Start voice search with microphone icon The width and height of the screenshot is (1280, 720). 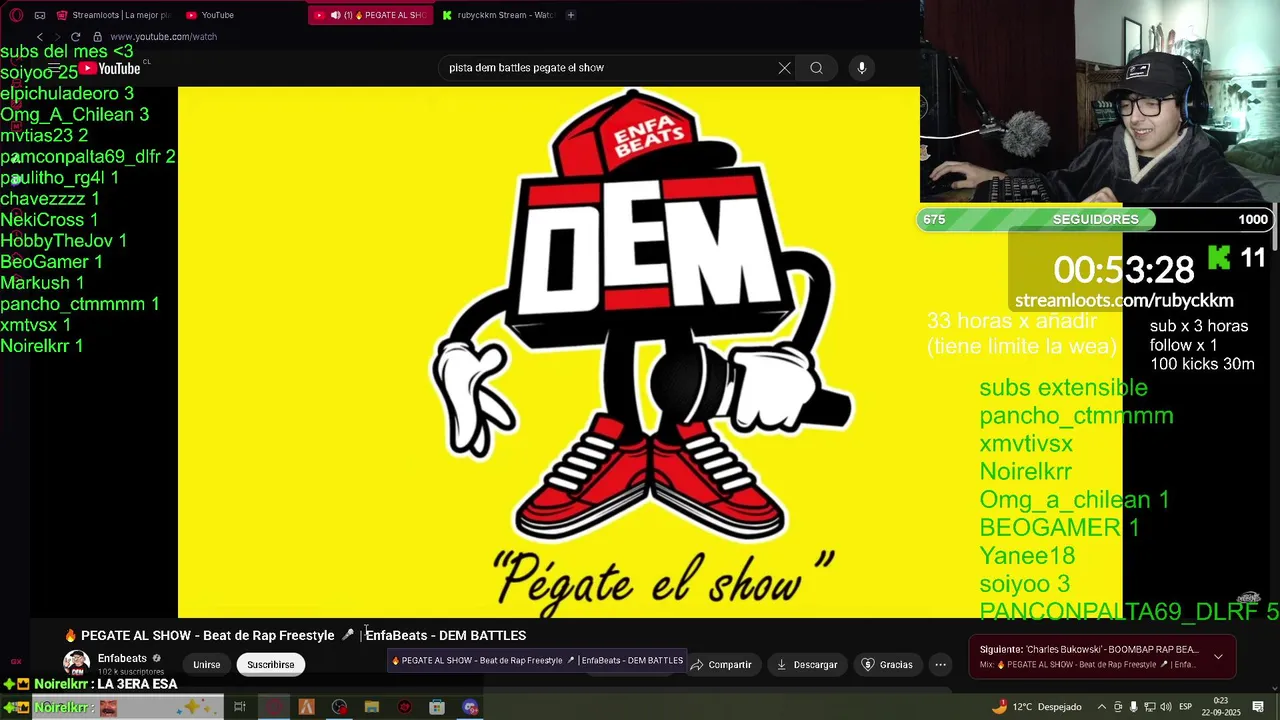862,68
